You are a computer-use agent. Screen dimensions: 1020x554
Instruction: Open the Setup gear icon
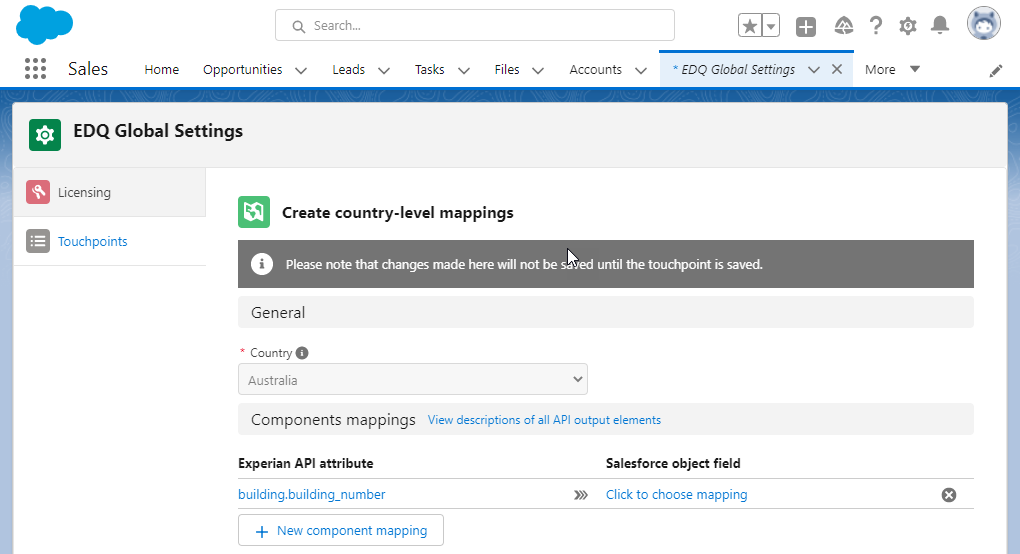point(907,26)
